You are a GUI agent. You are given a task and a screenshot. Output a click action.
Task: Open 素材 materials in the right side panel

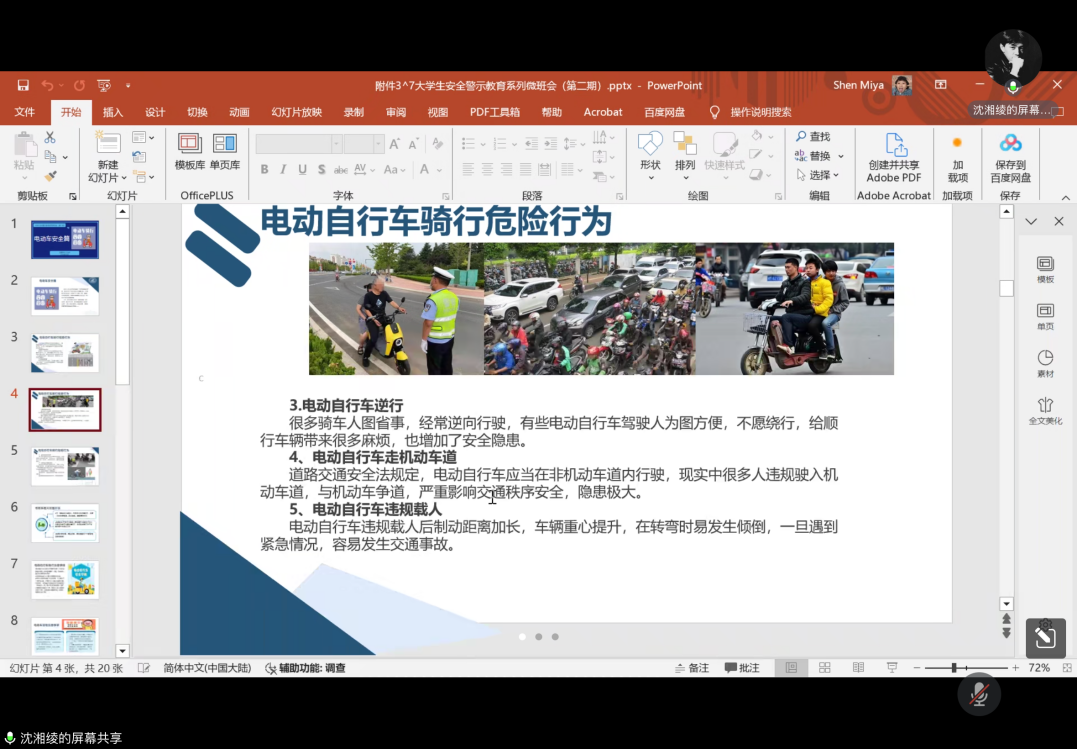[1045, 363]
